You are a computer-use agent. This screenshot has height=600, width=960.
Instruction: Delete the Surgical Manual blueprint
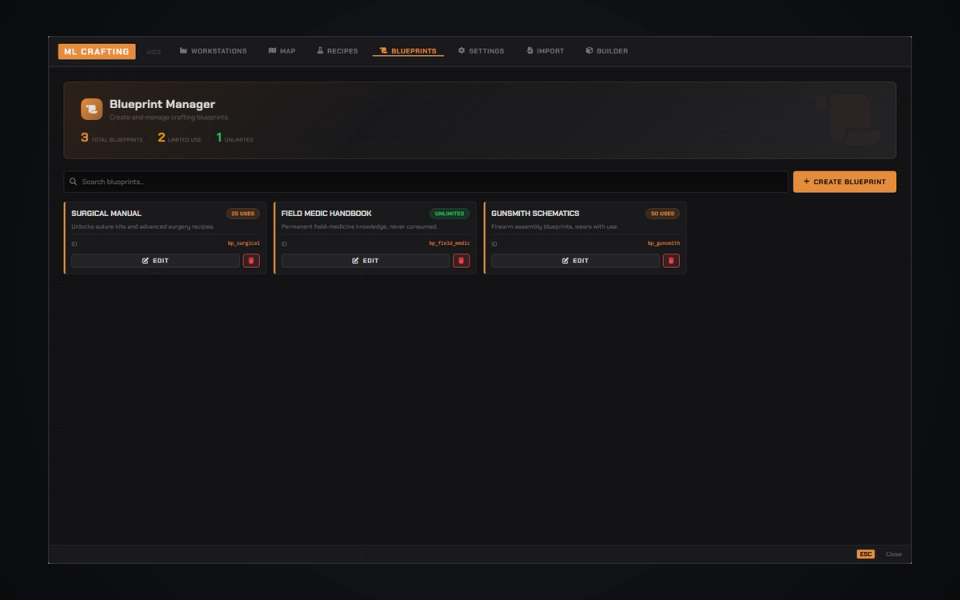[251, 261]
